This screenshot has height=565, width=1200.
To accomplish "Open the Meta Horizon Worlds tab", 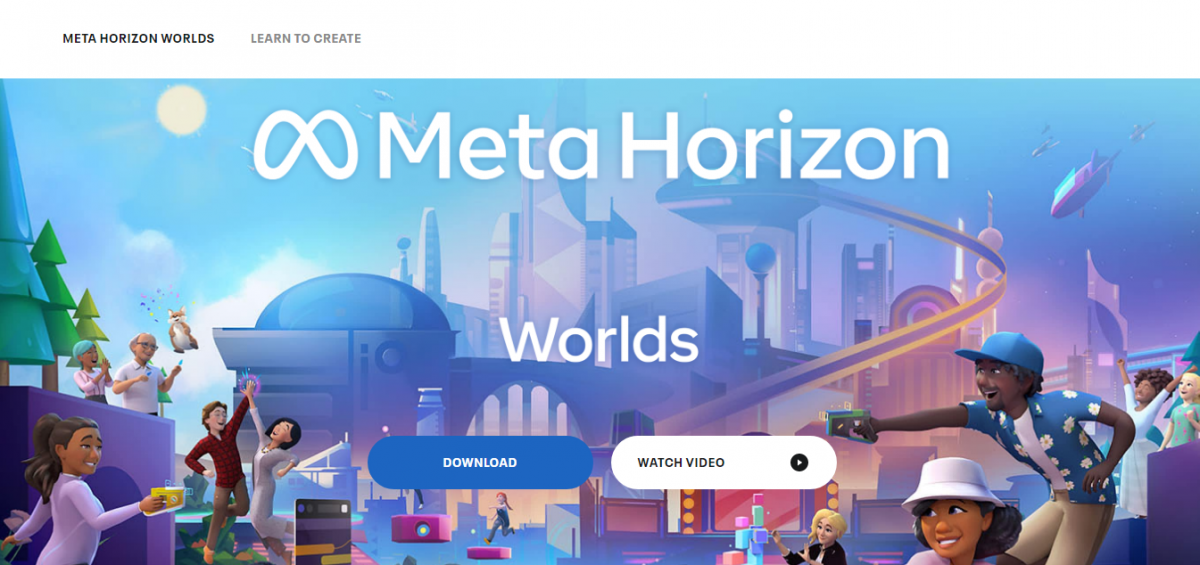I will [138, 39].
